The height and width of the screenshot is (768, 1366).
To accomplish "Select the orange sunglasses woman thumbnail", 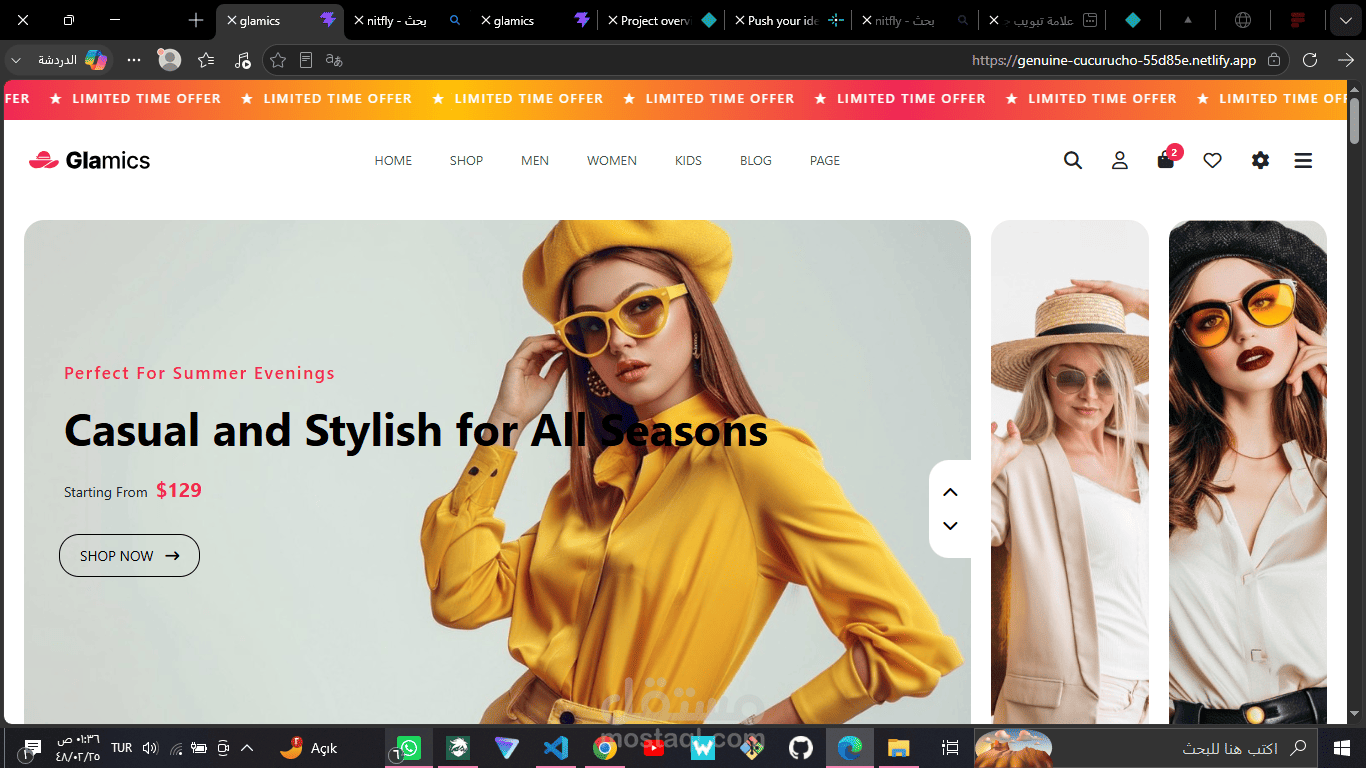I will coord(1248,472).
